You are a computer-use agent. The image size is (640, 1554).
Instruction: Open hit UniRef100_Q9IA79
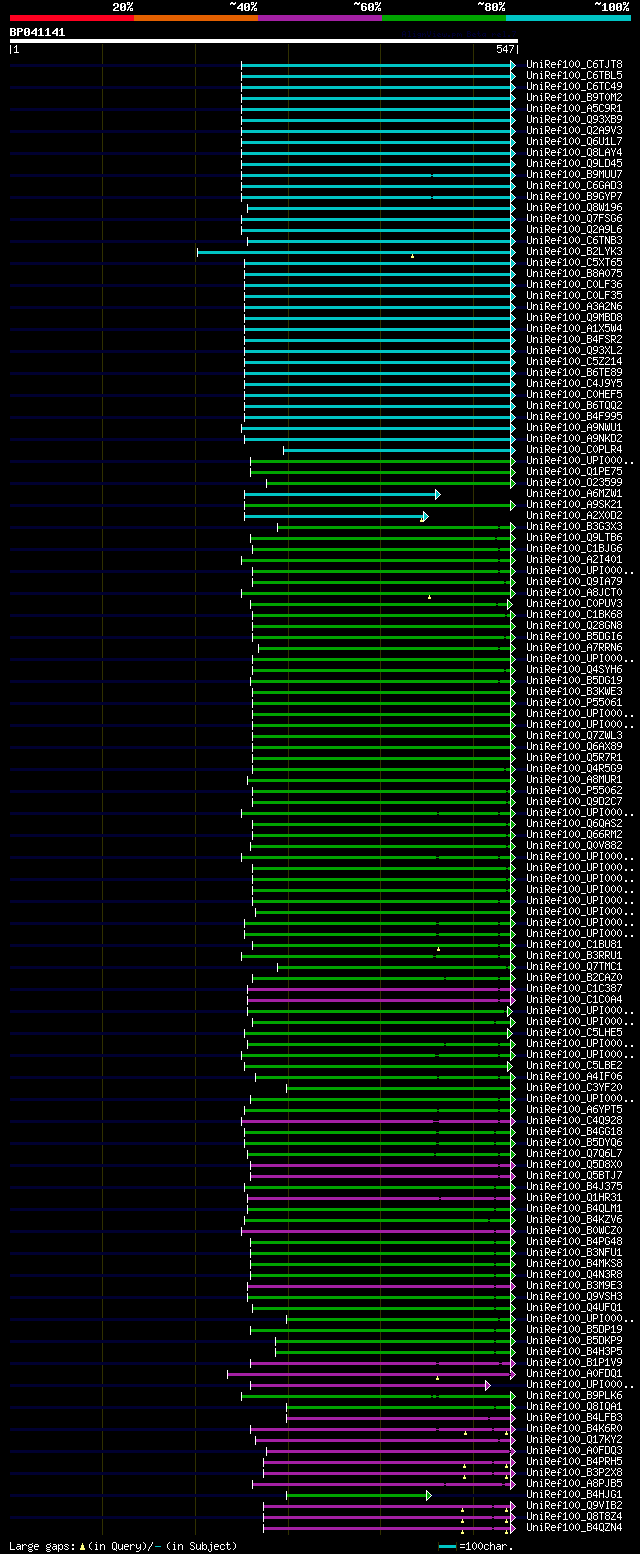(574, 581)
